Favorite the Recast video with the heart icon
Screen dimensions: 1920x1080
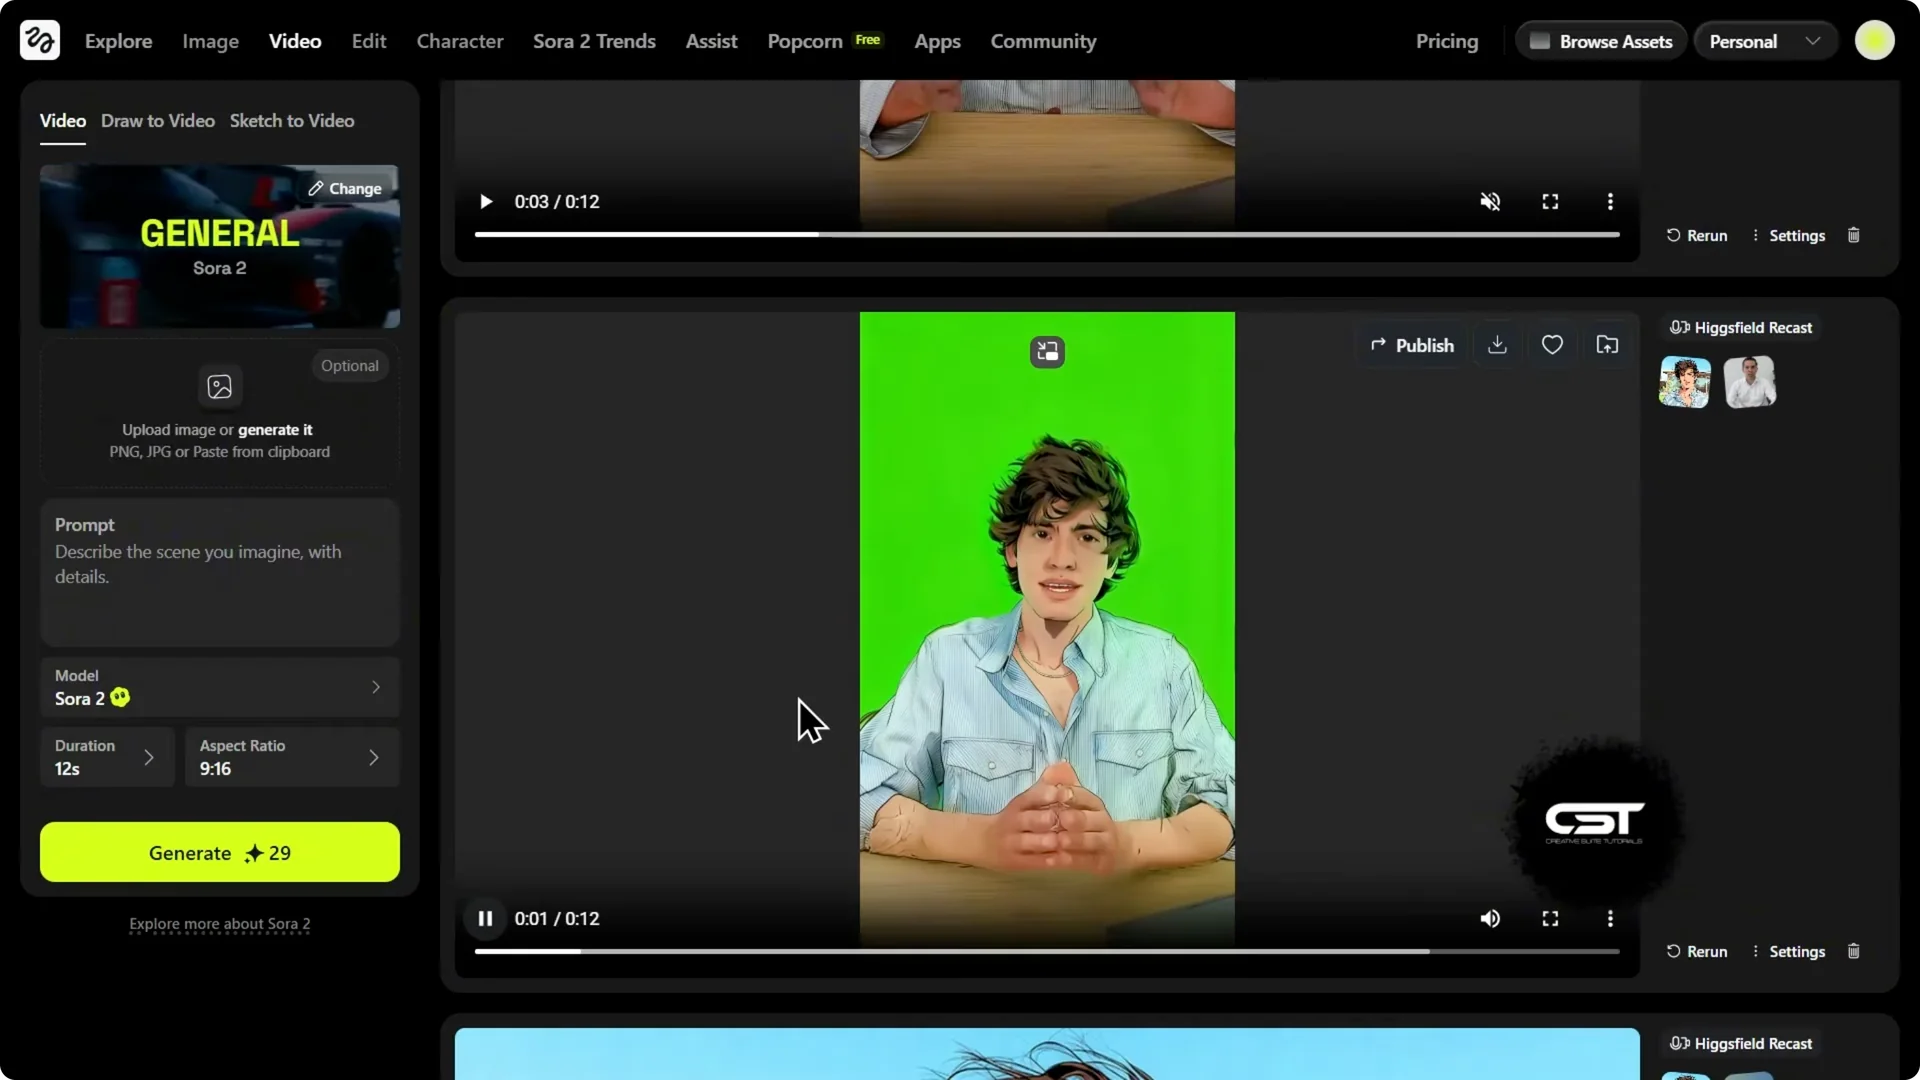[1552, 344]
